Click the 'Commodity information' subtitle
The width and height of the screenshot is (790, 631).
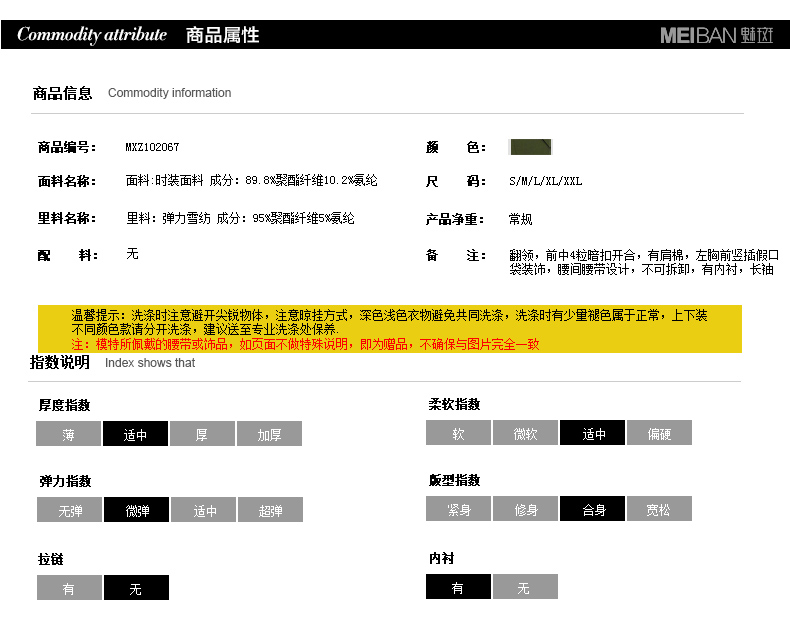tap(169, 93)
